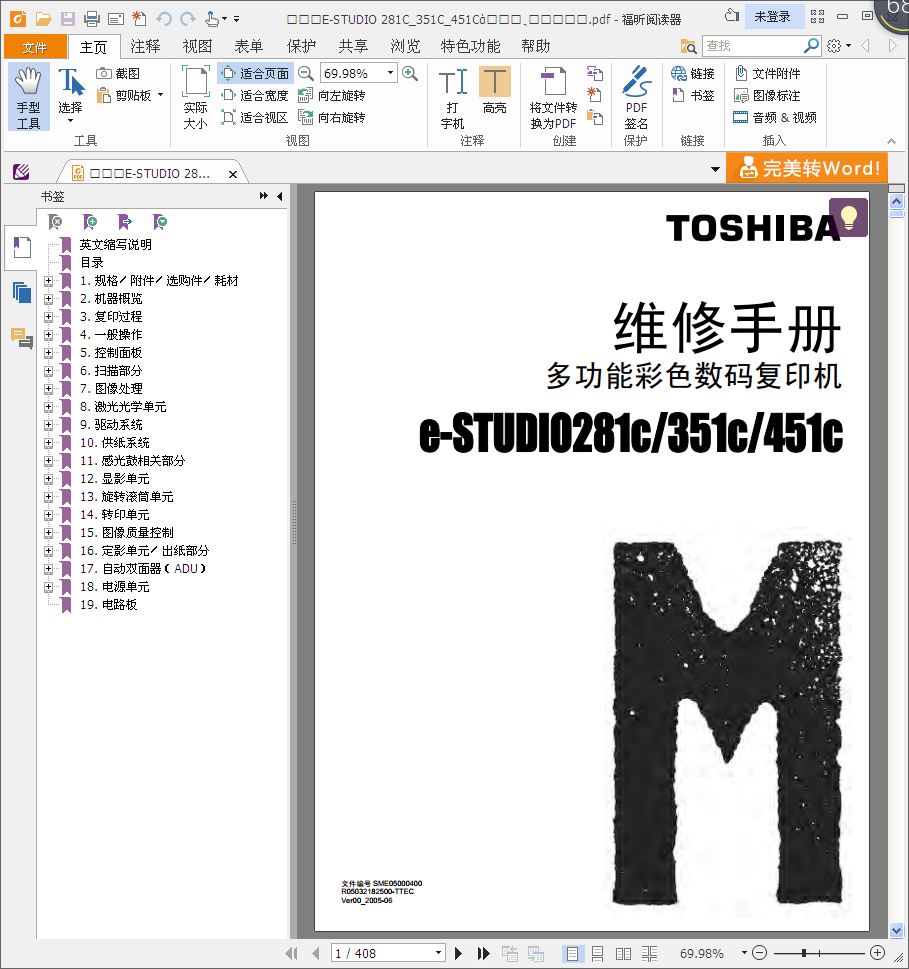Click the zoom in magnifier icon
909x969 pixels.
410,74
